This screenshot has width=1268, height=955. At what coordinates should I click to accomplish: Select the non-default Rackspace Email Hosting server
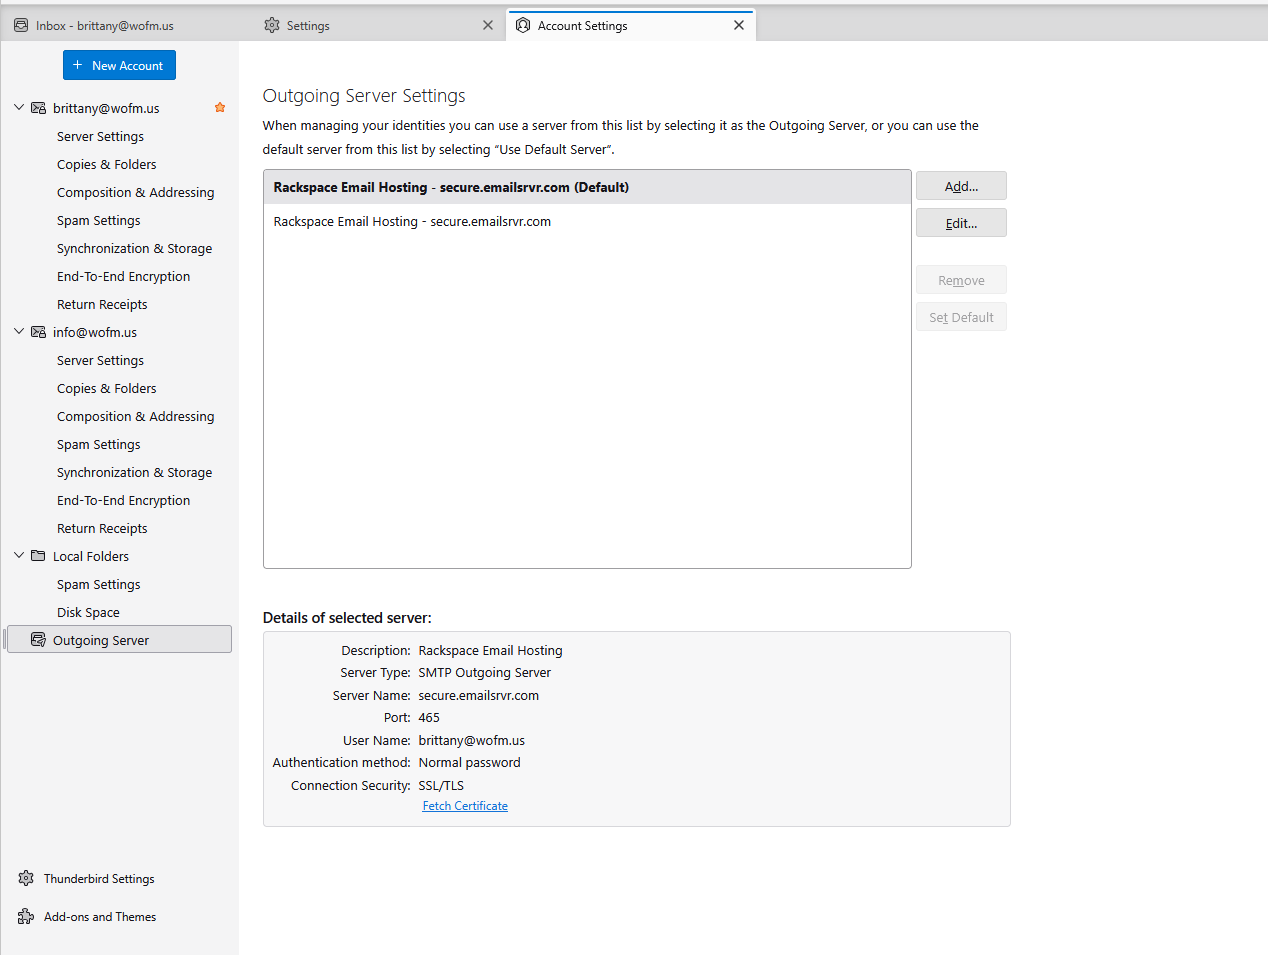point(587,221)
